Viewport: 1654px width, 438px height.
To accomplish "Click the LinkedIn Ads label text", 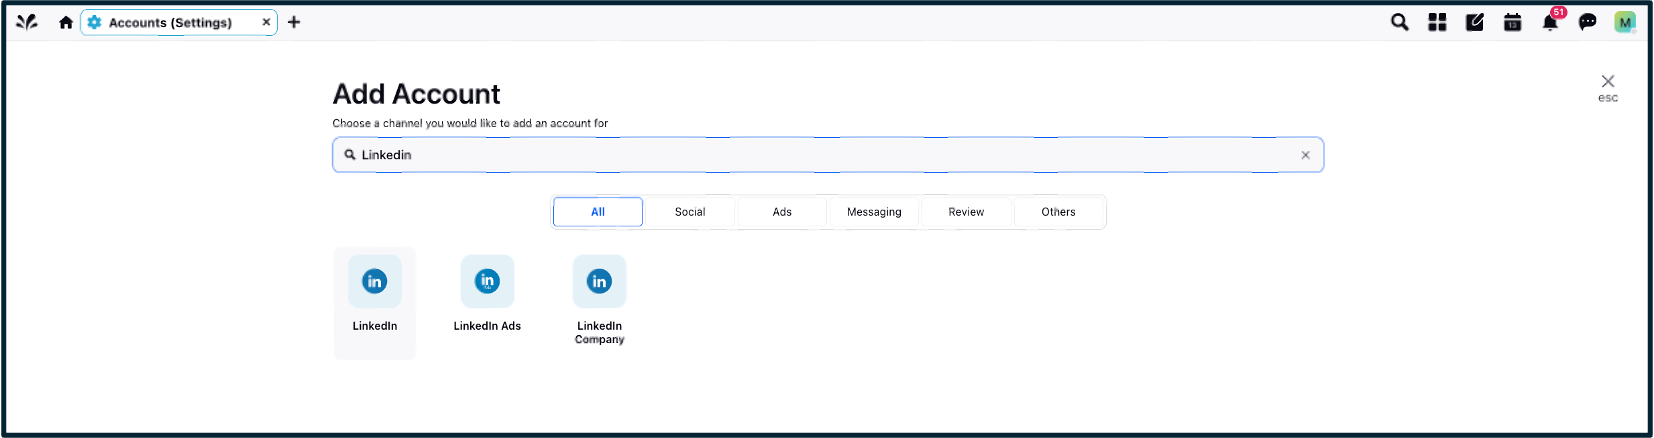I will 487,326.
